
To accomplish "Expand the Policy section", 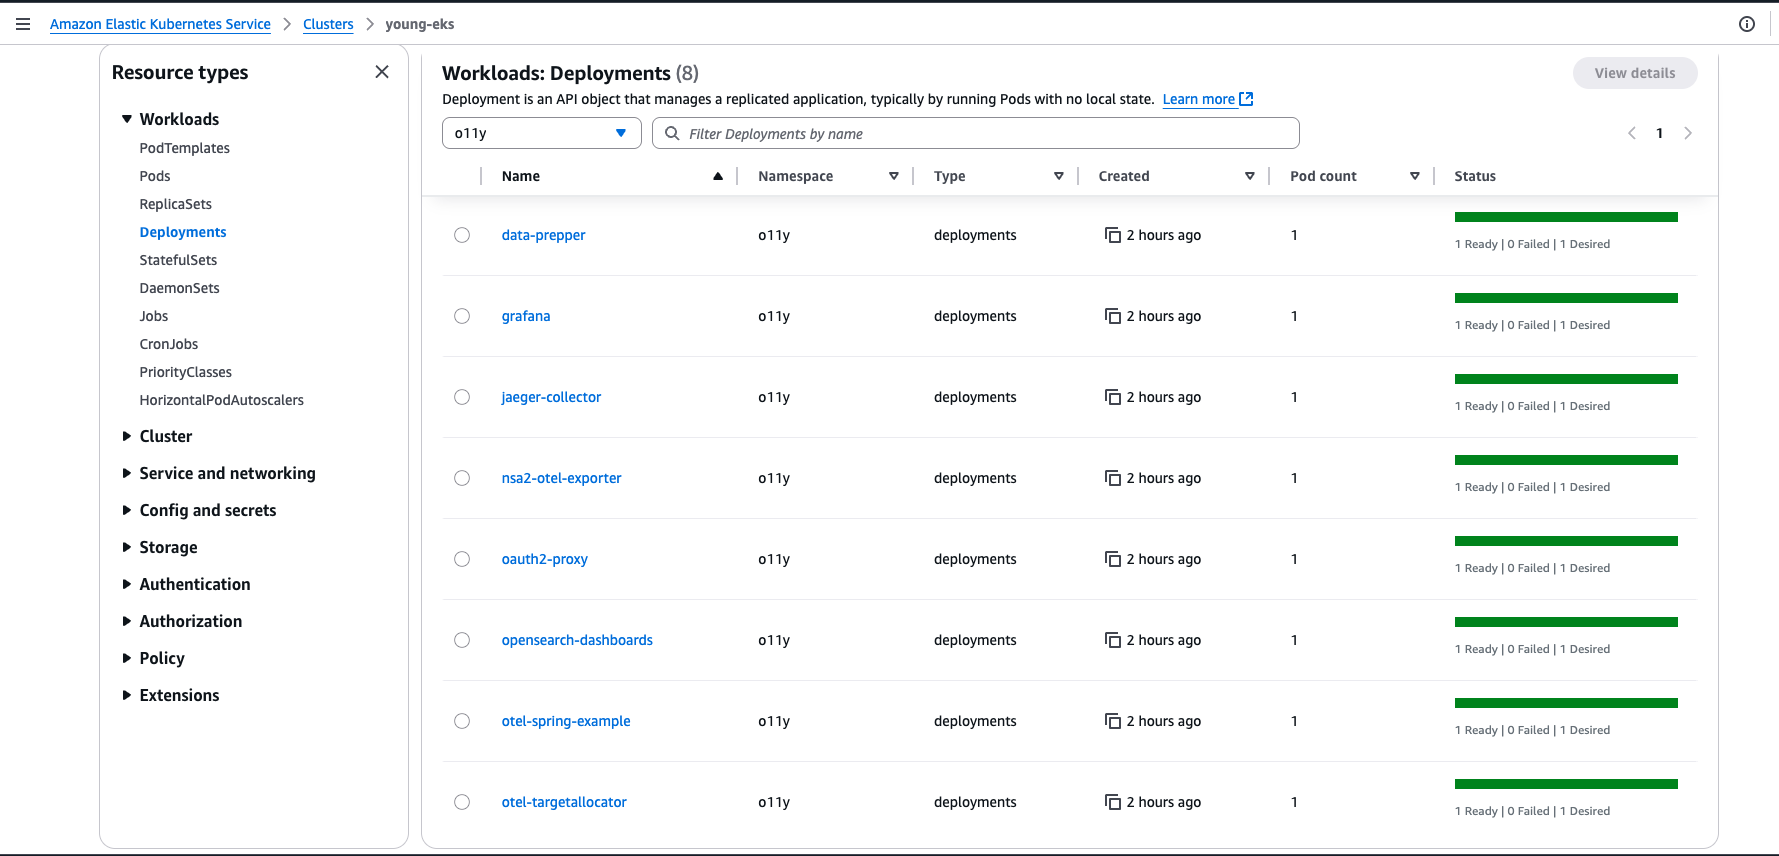I will pyautogui.click(x=127, y=658).
